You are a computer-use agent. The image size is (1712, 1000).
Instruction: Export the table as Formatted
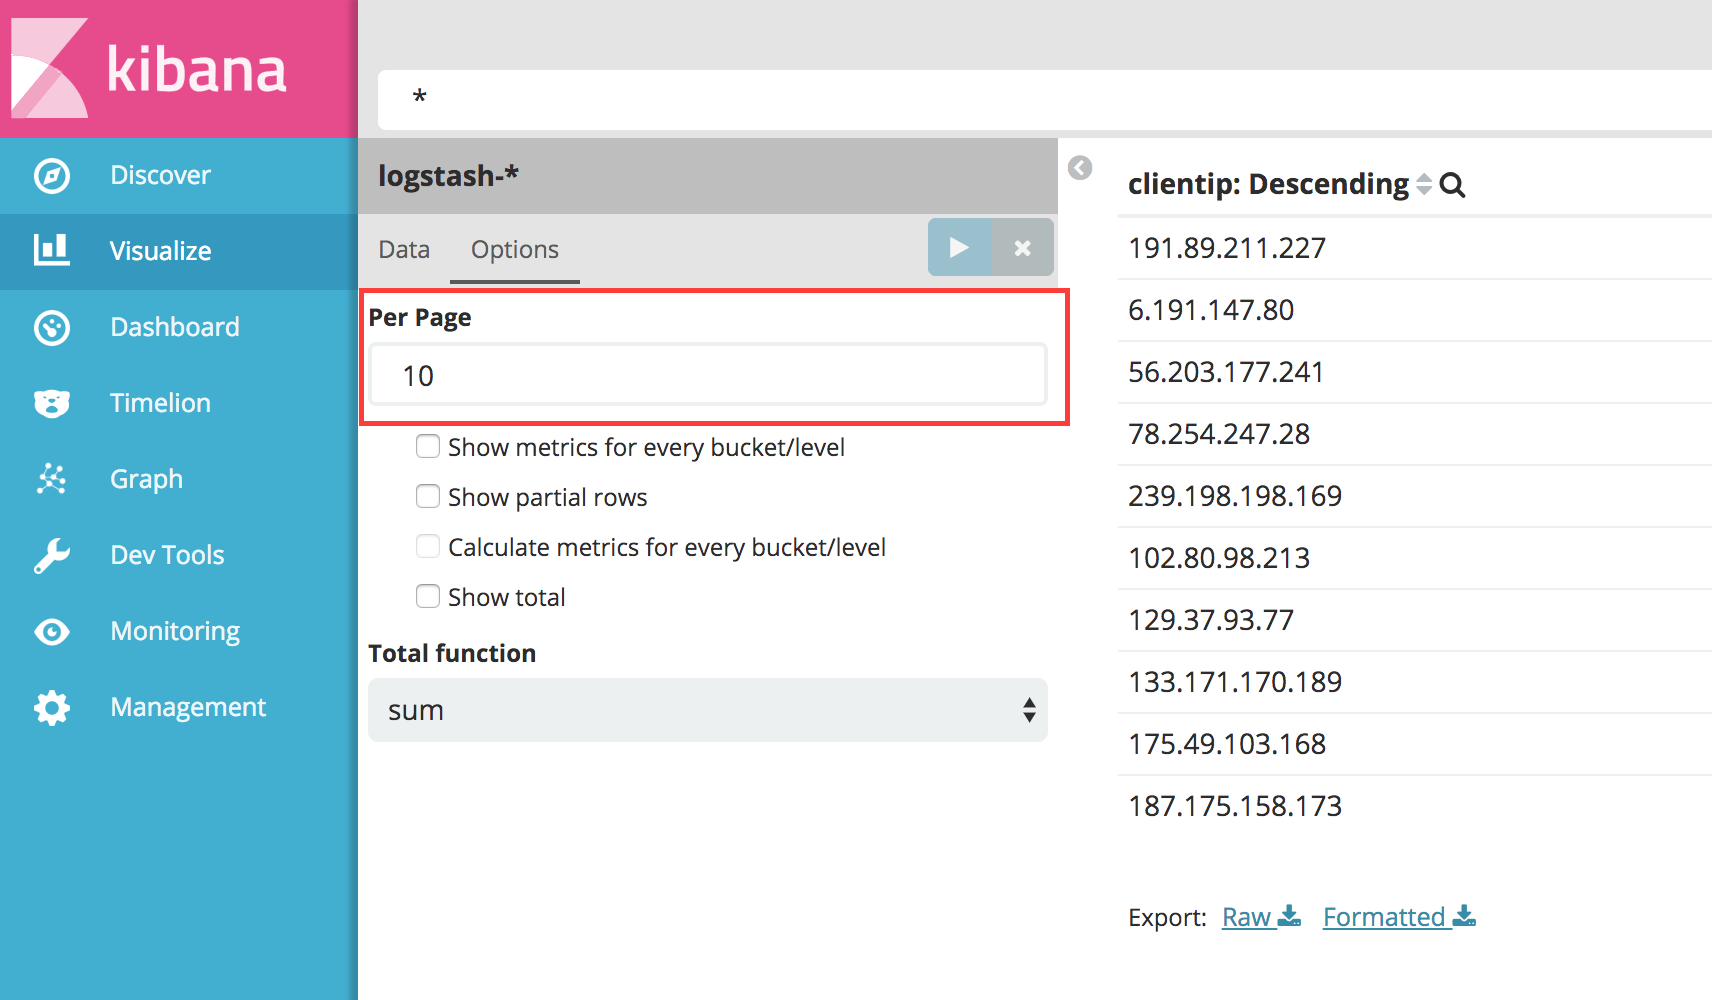[1399, 917]
